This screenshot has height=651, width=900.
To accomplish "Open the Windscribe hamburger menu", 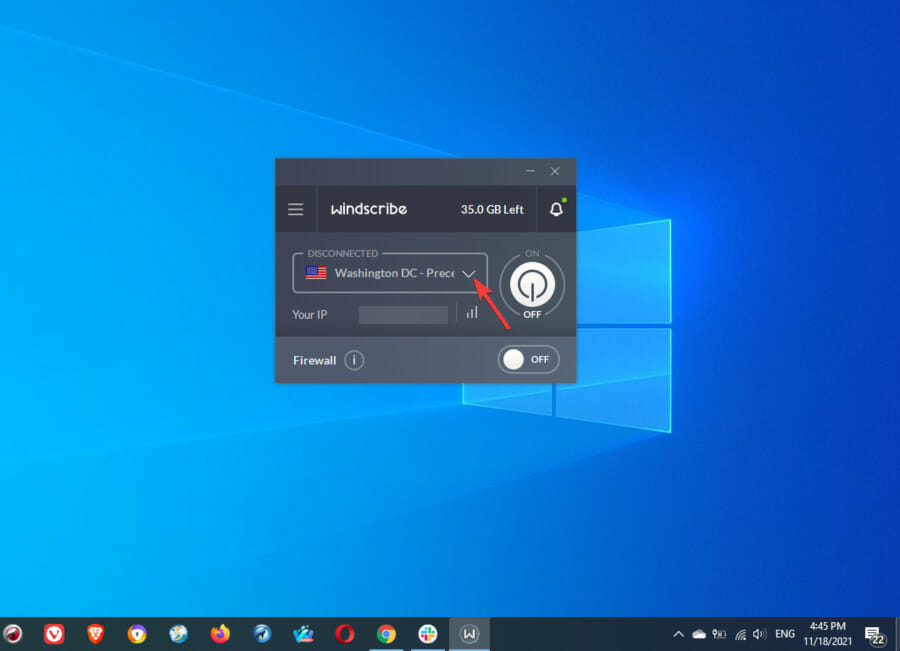I will coord(295,209).
